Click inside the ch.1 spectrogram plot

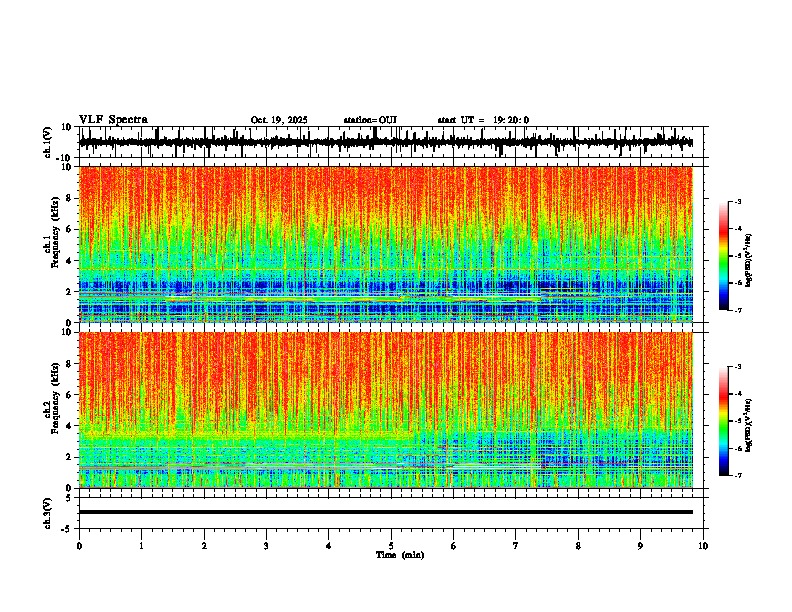(x=386, y=244)
